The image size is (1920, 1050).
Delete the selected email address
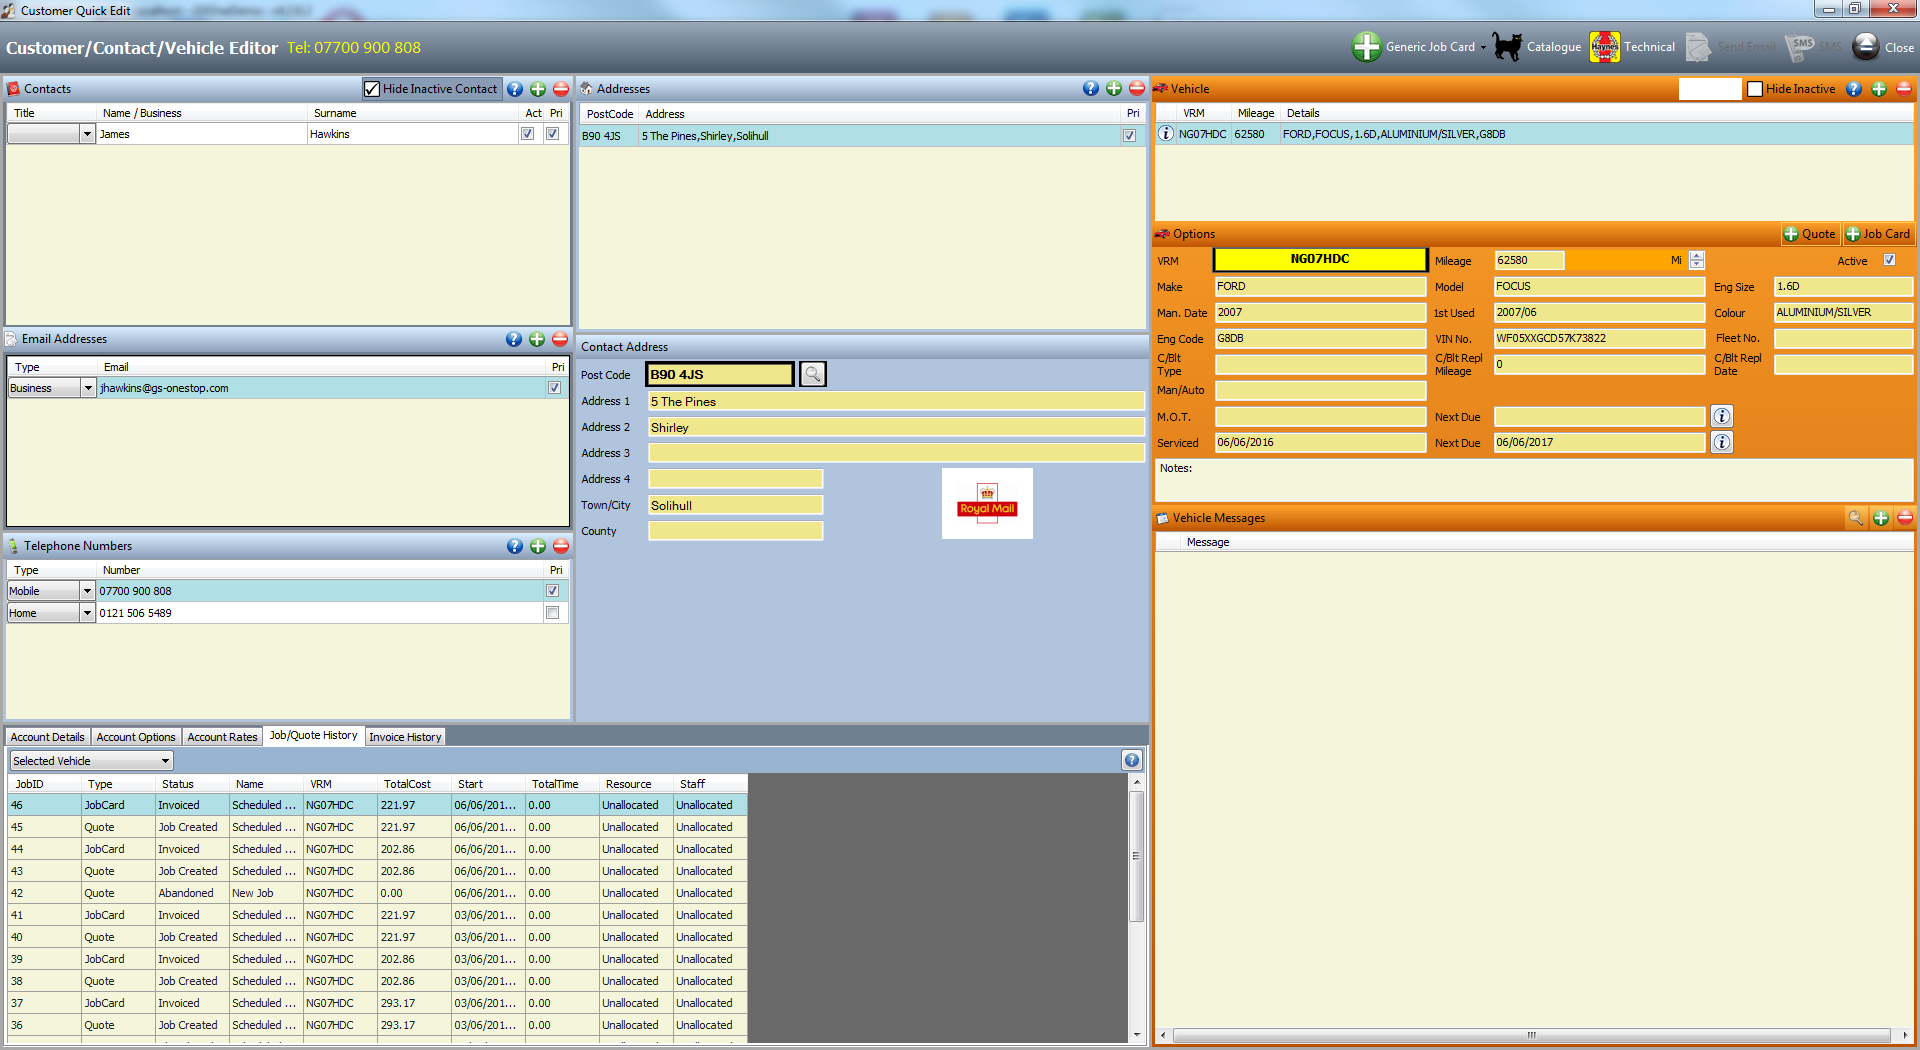click(x=560, y=339)
